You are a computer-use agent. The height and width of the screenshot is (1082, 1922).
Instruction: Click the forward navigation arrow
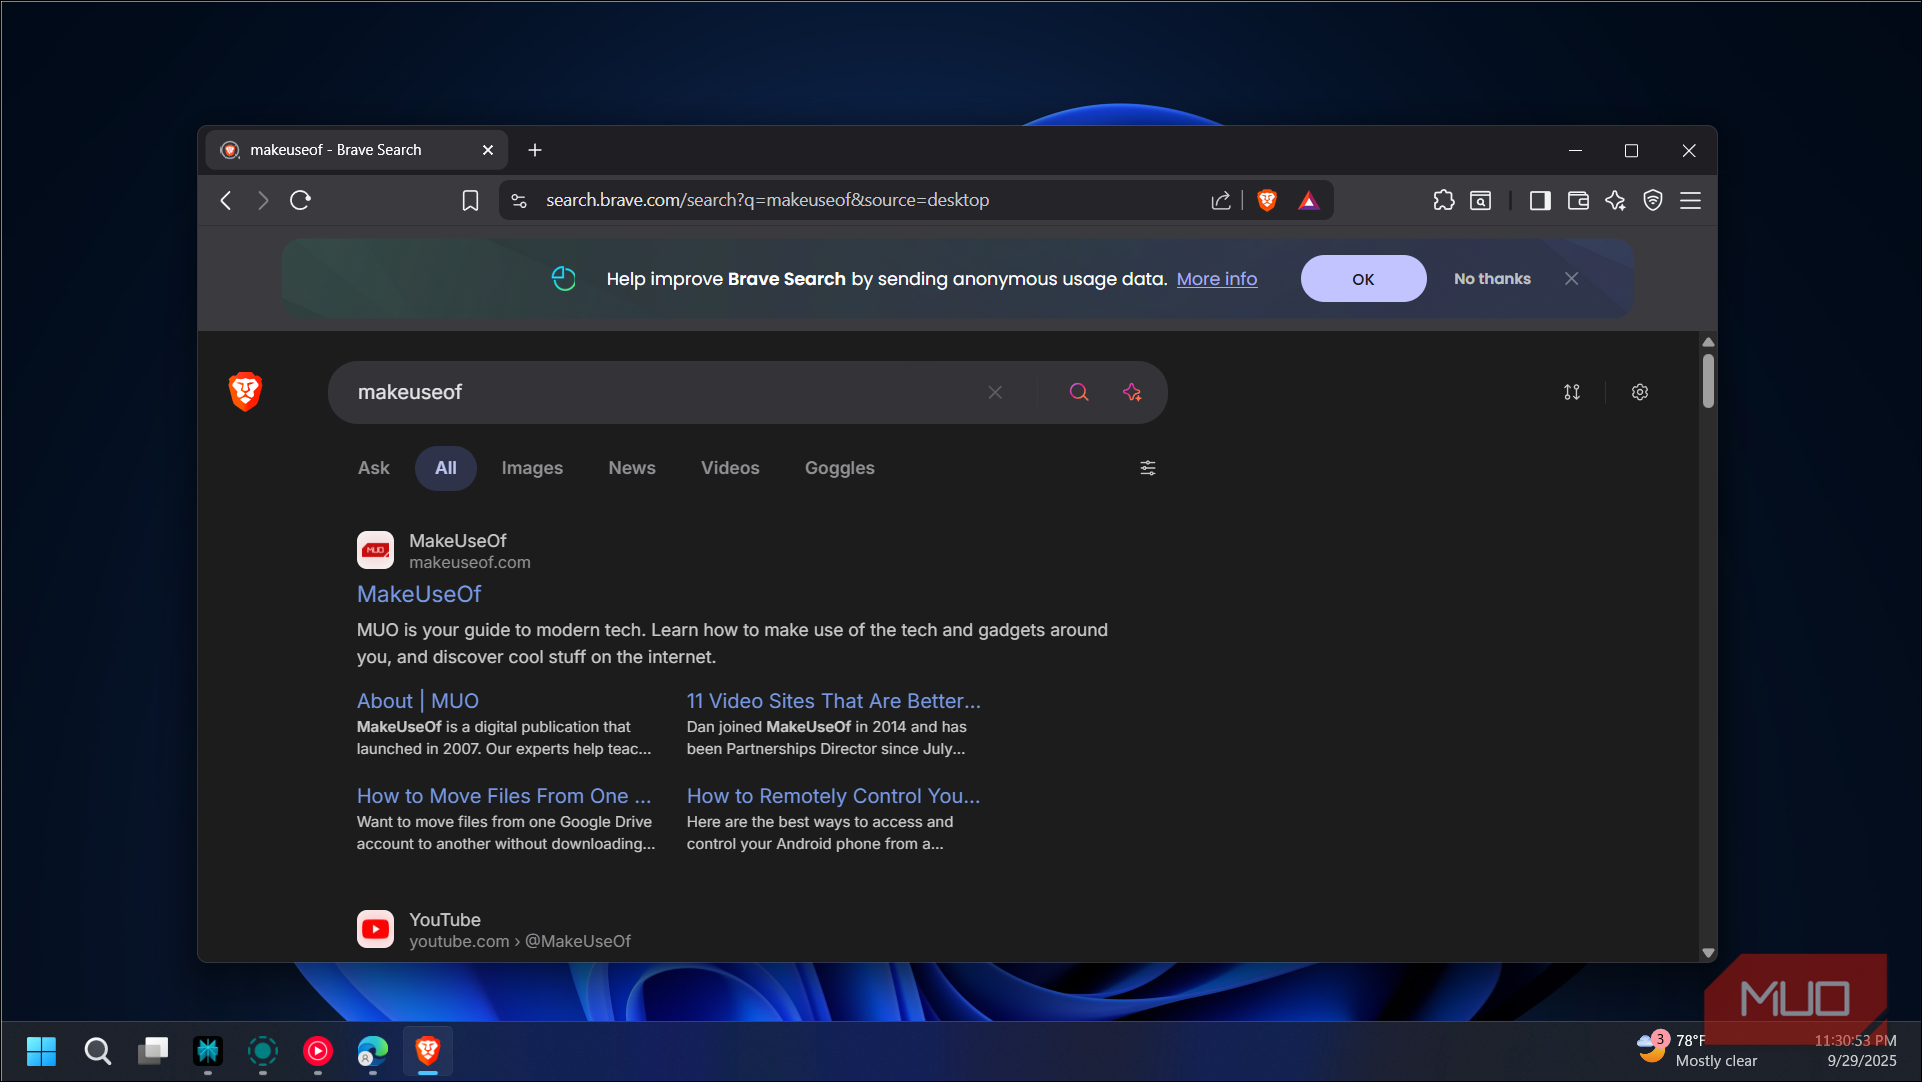[x=263, y=200]
